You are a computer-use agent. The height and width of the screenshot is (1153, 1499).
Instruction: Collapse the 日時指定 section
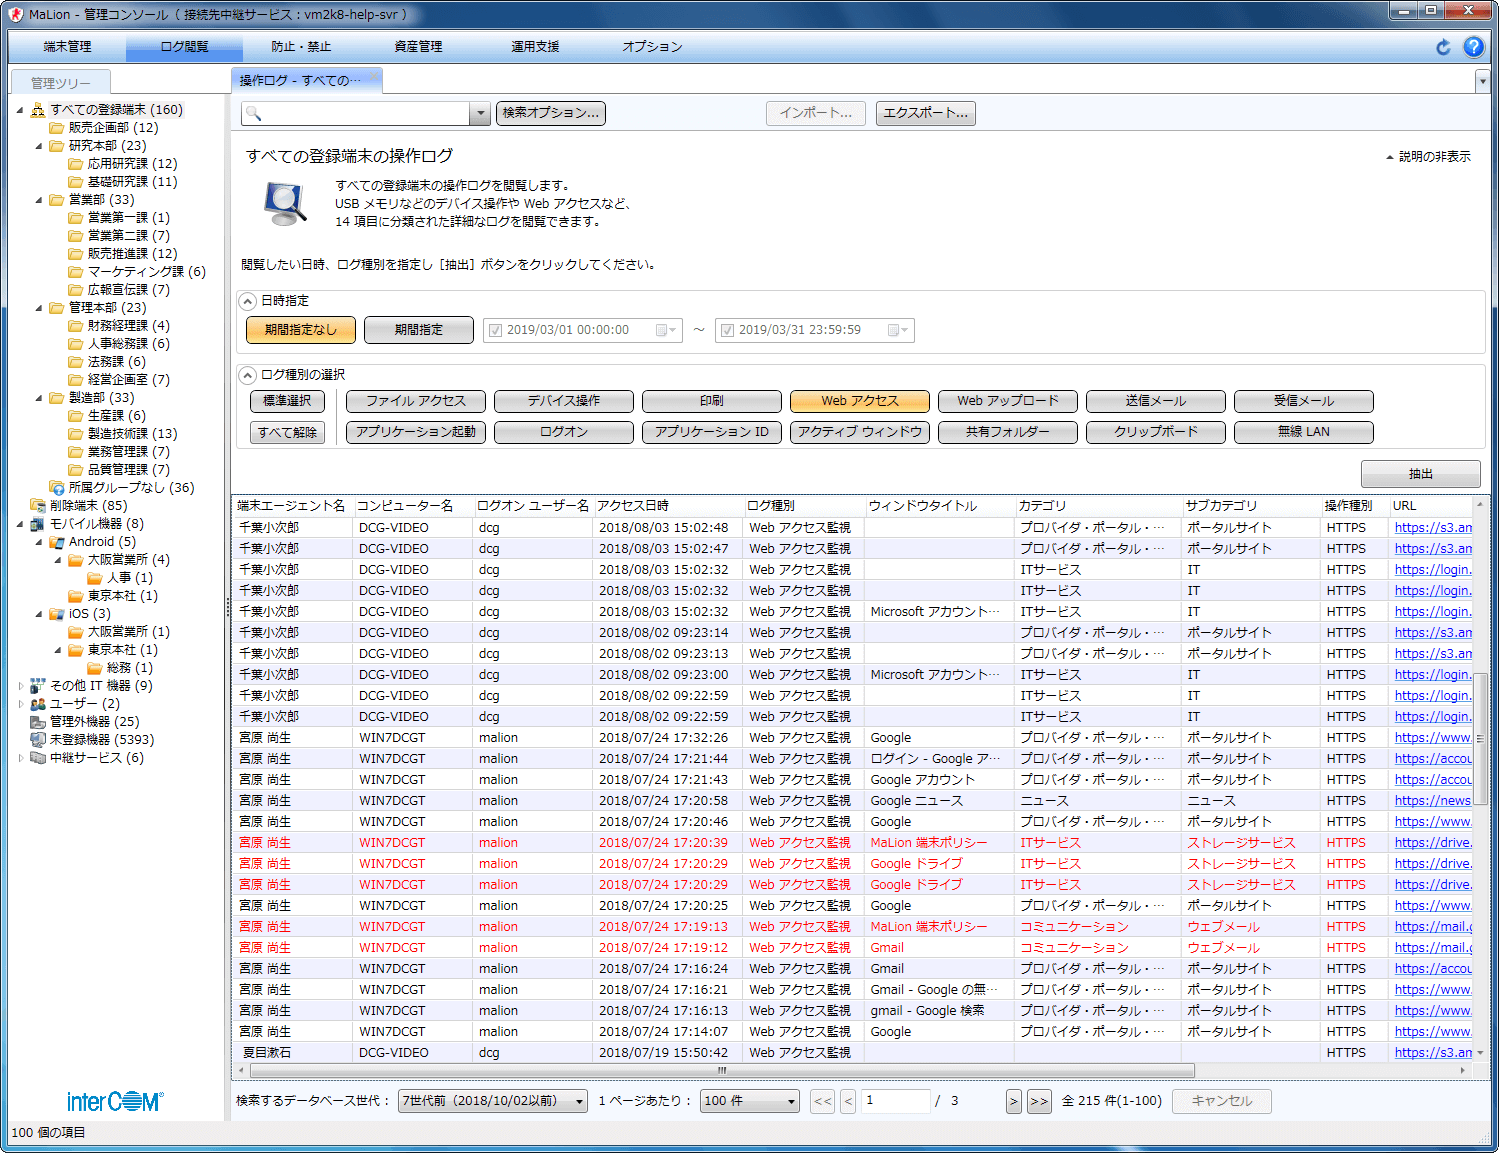(x=248, y=301)
